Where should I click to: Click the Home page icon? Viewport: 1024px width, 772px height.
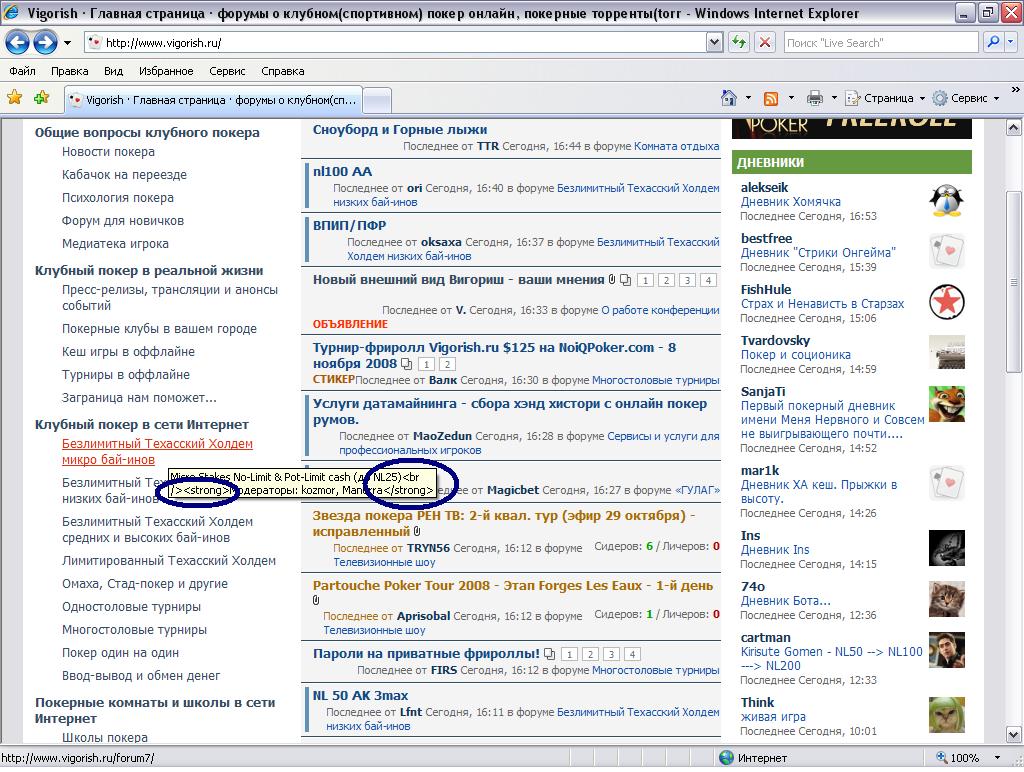730,98
